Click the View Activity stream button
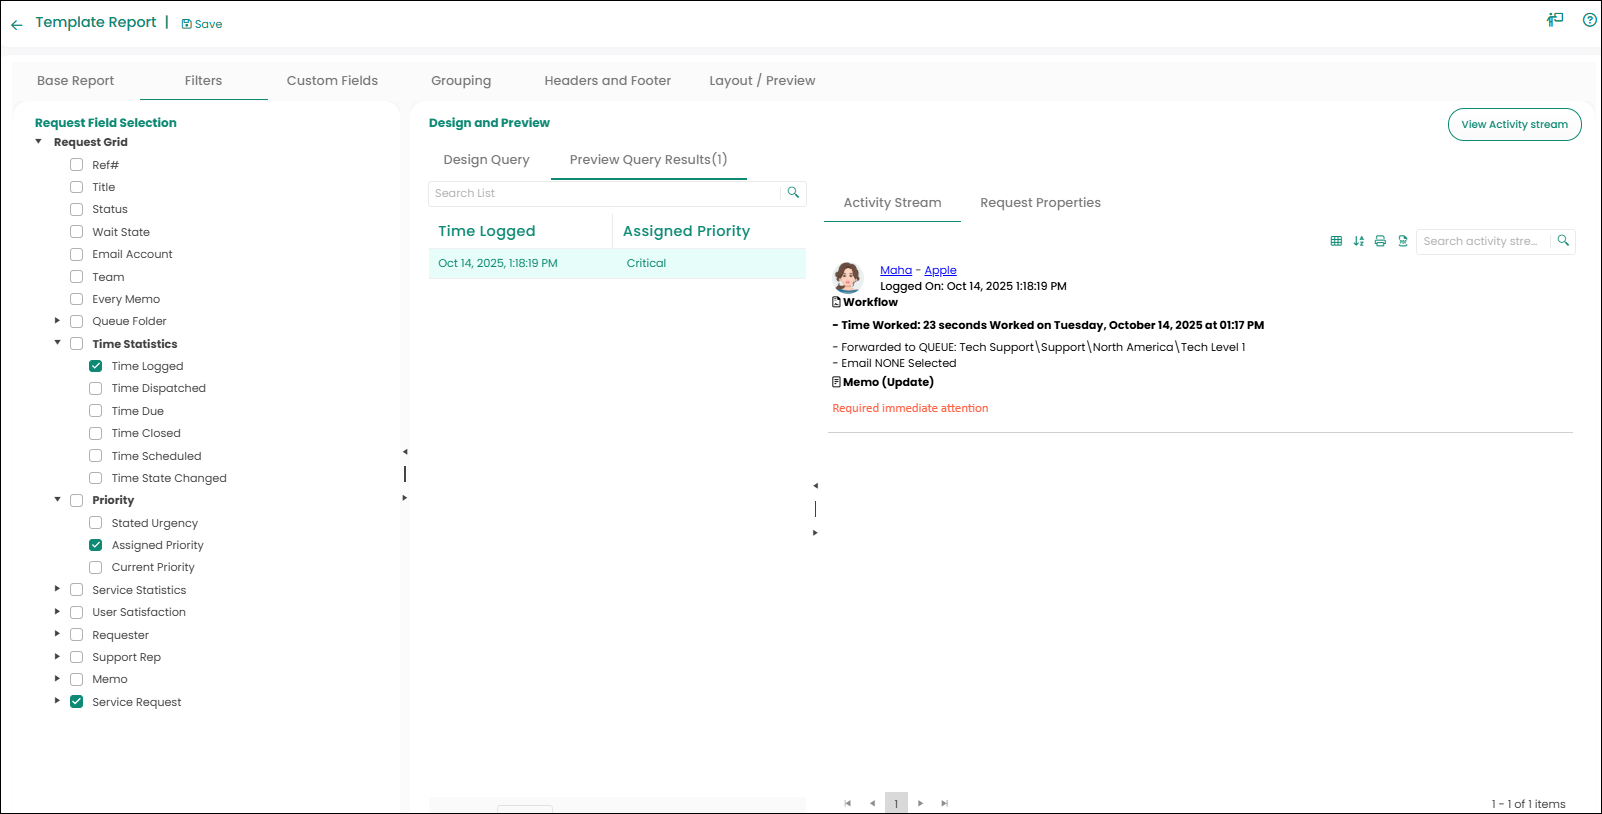The width and height of the screenshot is (1602, 814). (x=1514, y=125)
